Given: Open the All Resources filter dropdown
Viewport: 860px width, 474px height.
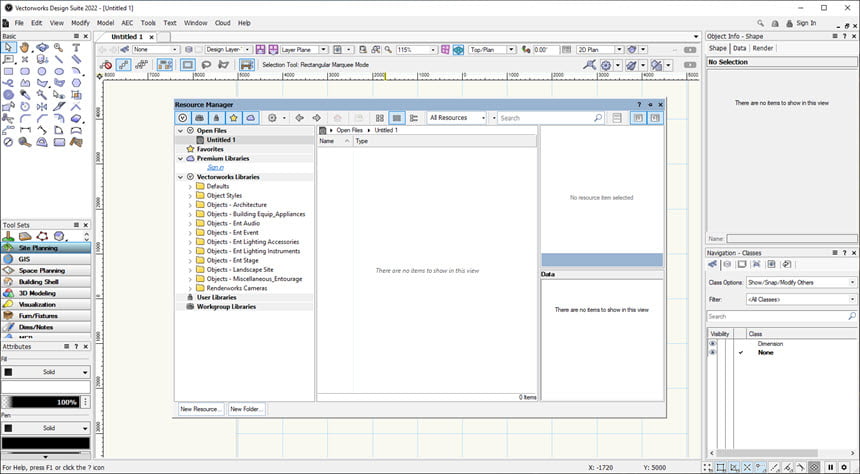Looking at the screenshot, I should (x=457, y=118).
